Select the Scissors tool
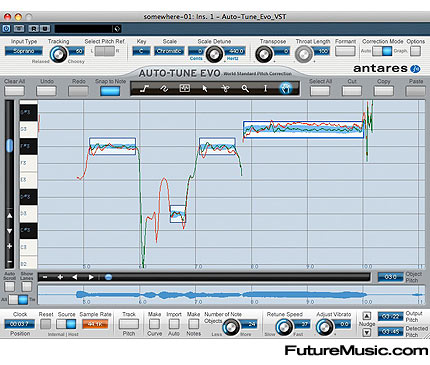 [x=225, y=89]
